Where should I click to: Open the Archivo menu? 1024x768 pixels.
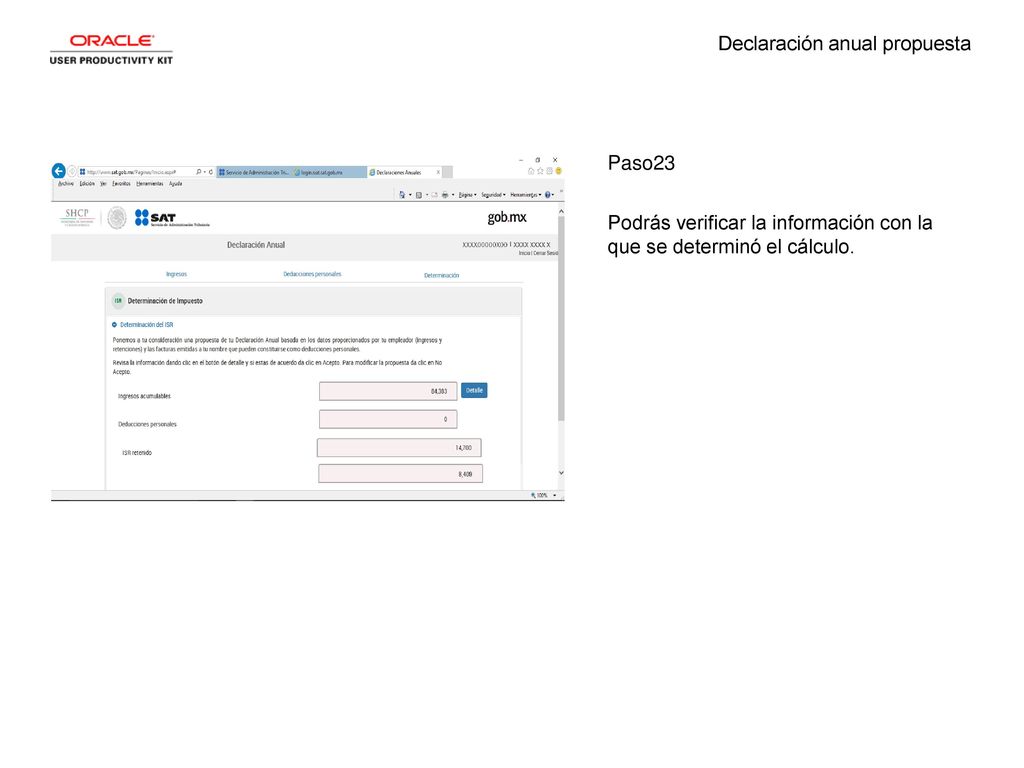66,184
